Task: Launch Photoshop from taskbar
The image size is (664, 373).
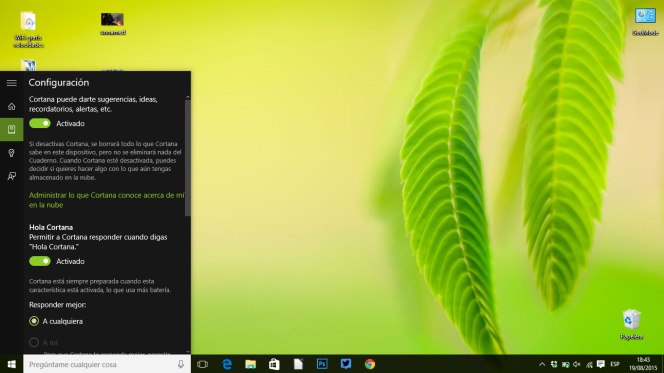Action: (322, 364)
